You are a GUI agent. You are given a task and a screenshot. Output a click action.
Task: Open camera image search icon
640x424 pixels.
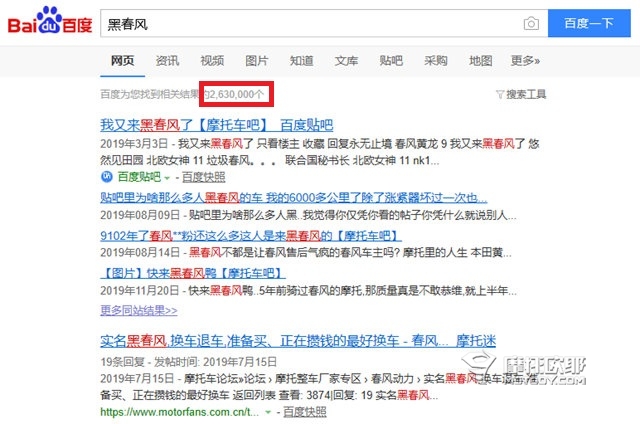[x=531, y=24]
